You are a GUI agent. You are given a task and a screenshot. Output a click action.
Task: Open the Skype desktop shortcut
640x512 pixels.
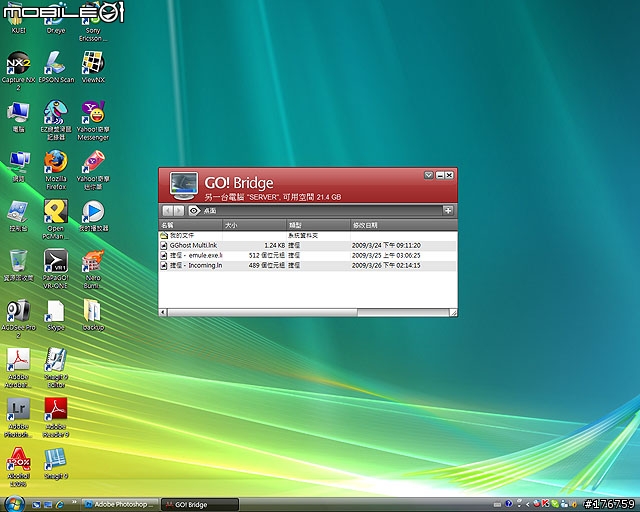tap(56, 315)
